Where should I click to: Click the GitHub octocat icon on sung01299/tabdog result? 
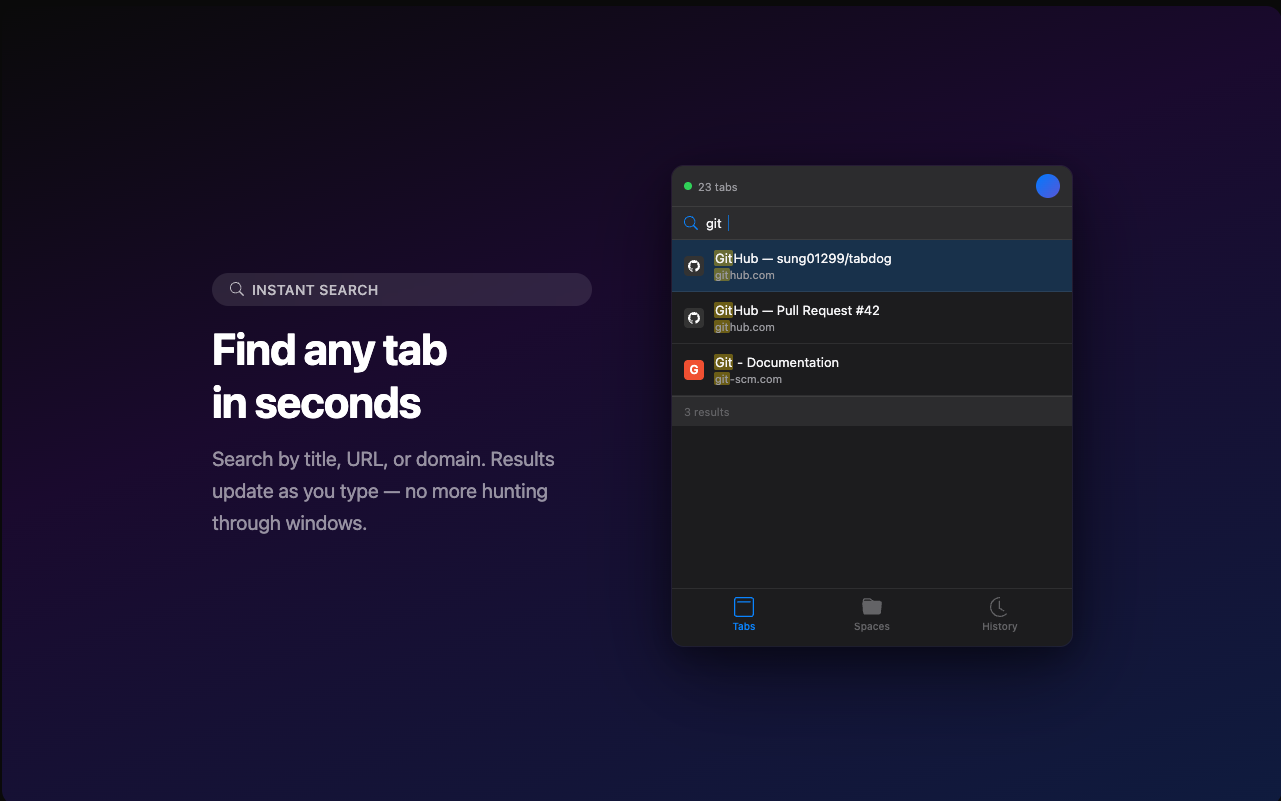pos(694,265)
